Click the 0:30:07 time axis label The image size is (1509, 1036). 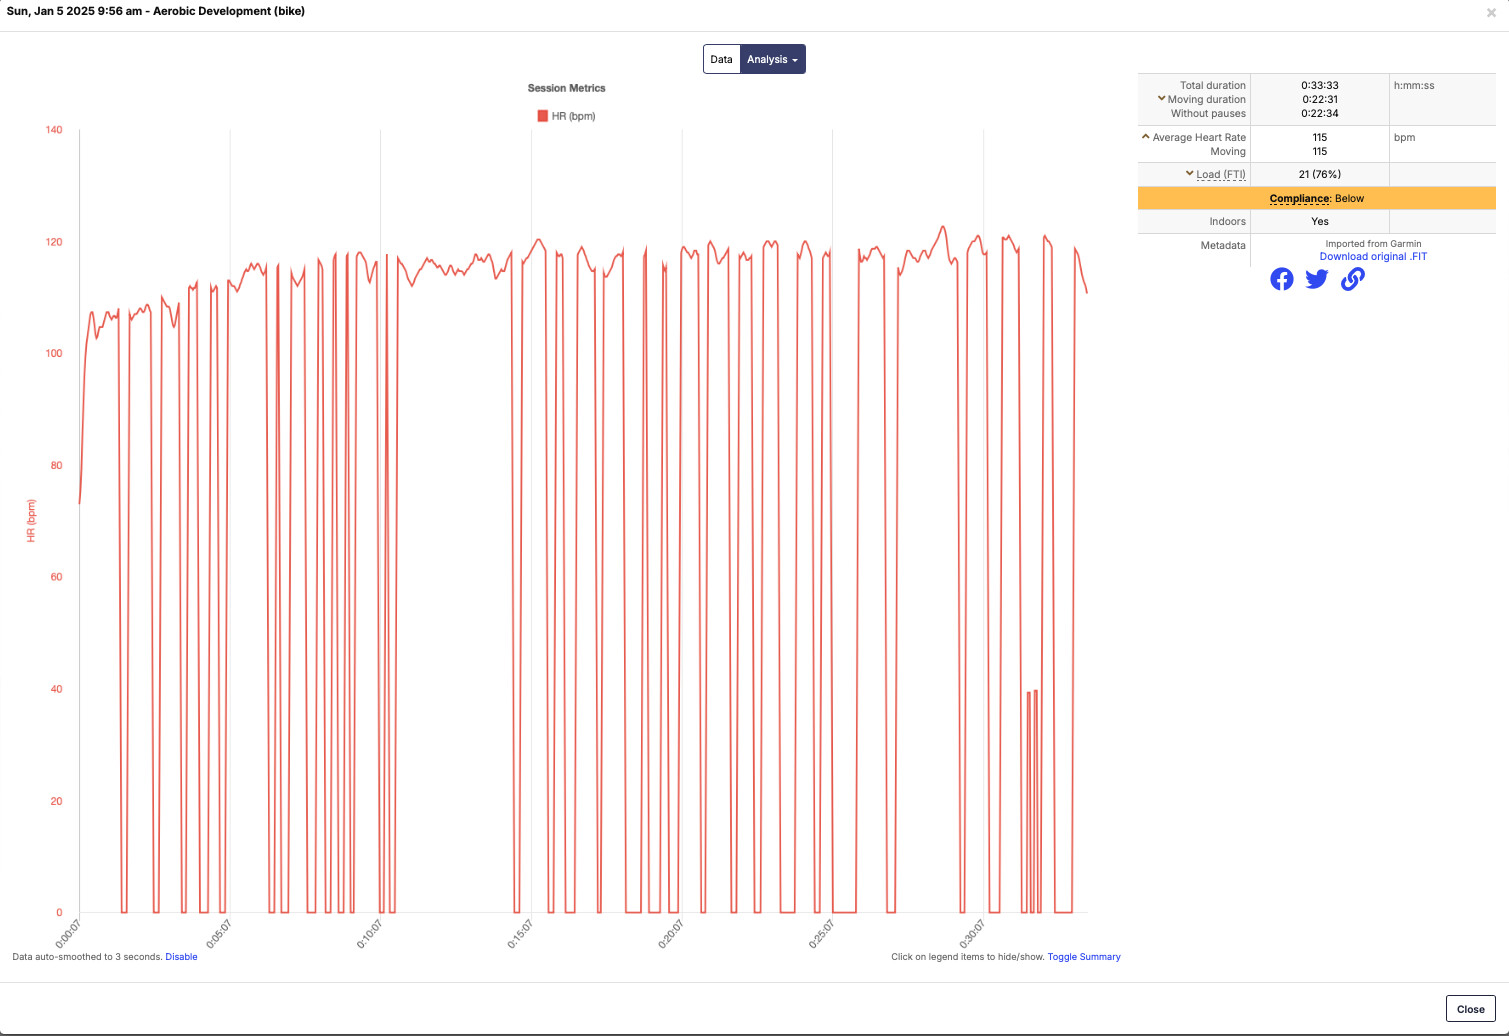972,934
